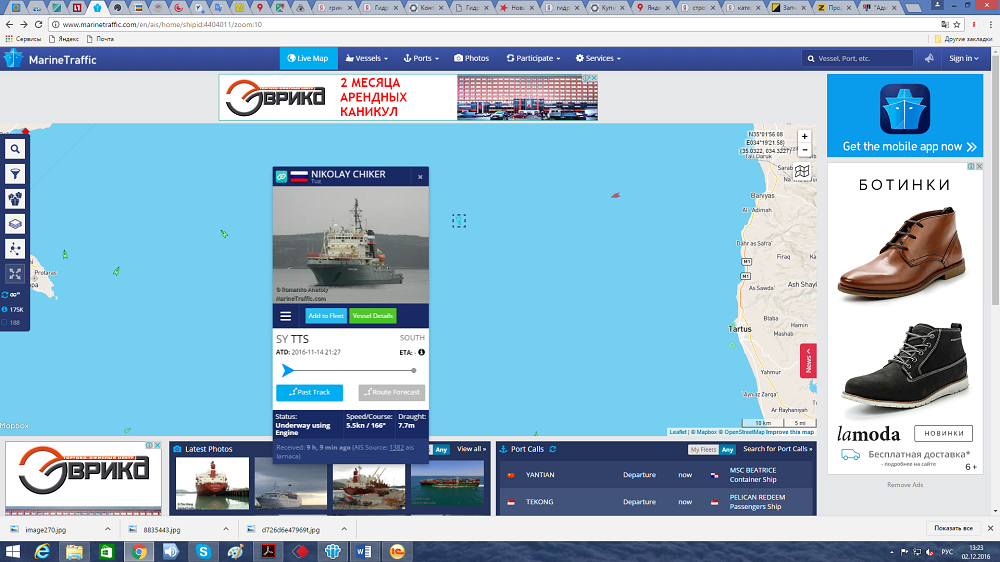This screenshot has height=562, width=1000.
Task: Expand the 8835443.jpg download options arrow
Action: click(x=226, y=529)
